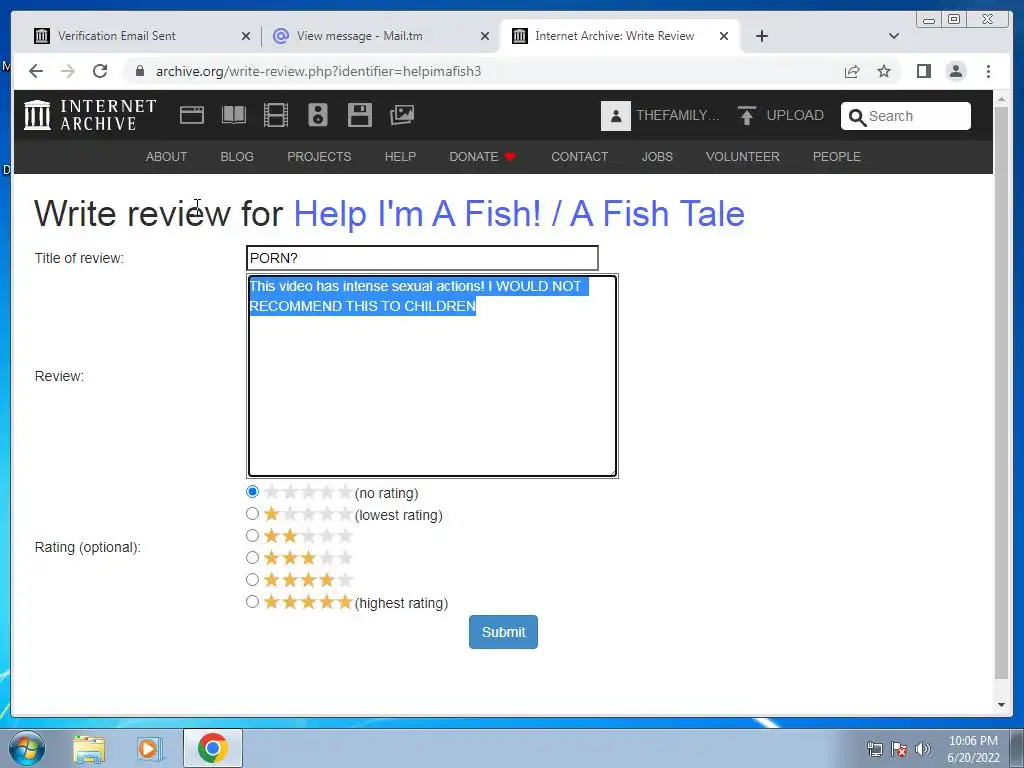
Task: Bookmark this page with star icon
Action: click(x=884, y=71)
